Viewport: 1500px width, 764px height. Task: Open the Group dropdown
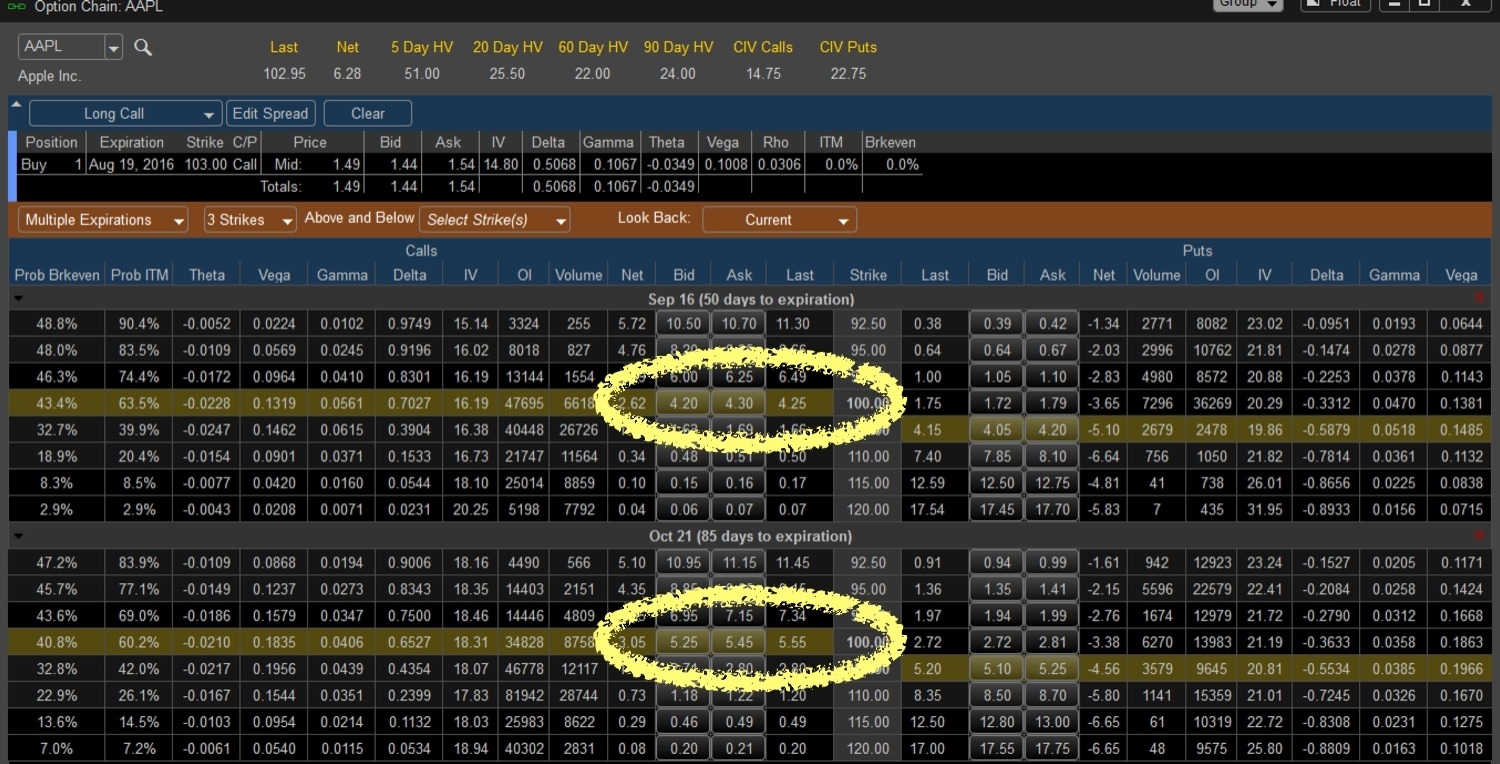[x=1247, y=4]
